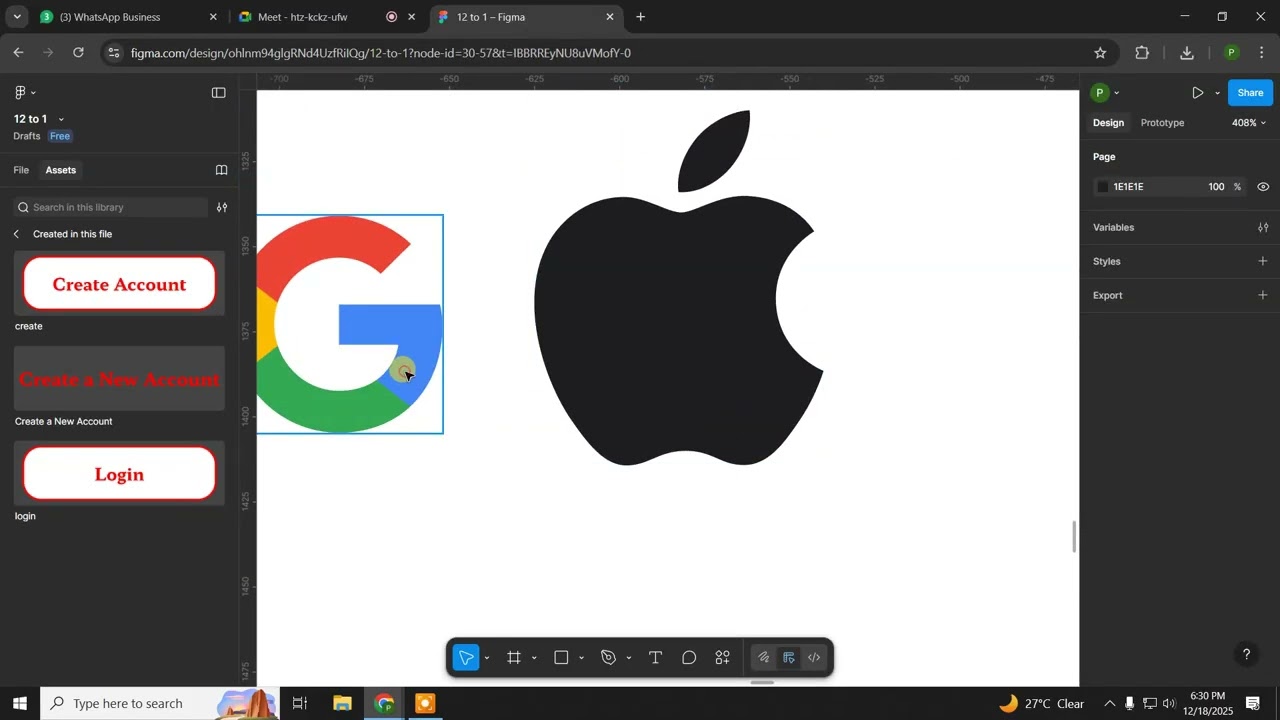Viewport: 1280px width, 720px height.
Task: Open Pen tool options dropdown arrow
Action: point(628,658)
